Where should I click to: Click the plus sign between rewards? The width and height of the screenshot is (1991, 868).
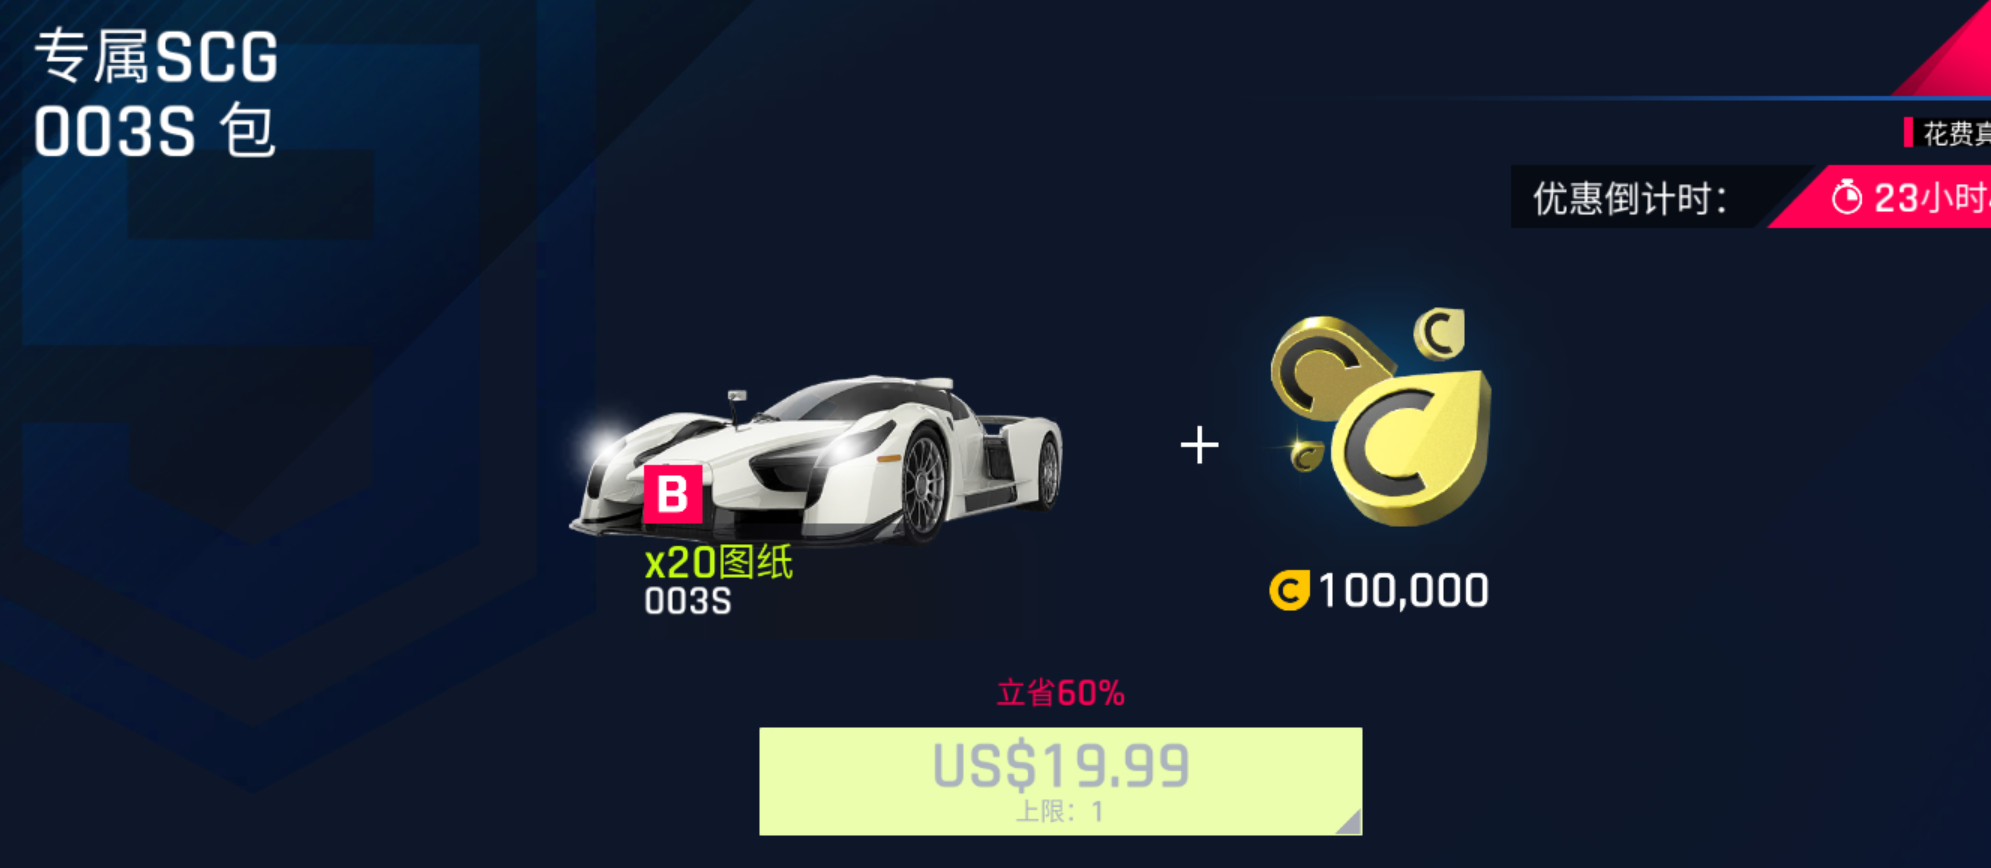click(1199, 445)
